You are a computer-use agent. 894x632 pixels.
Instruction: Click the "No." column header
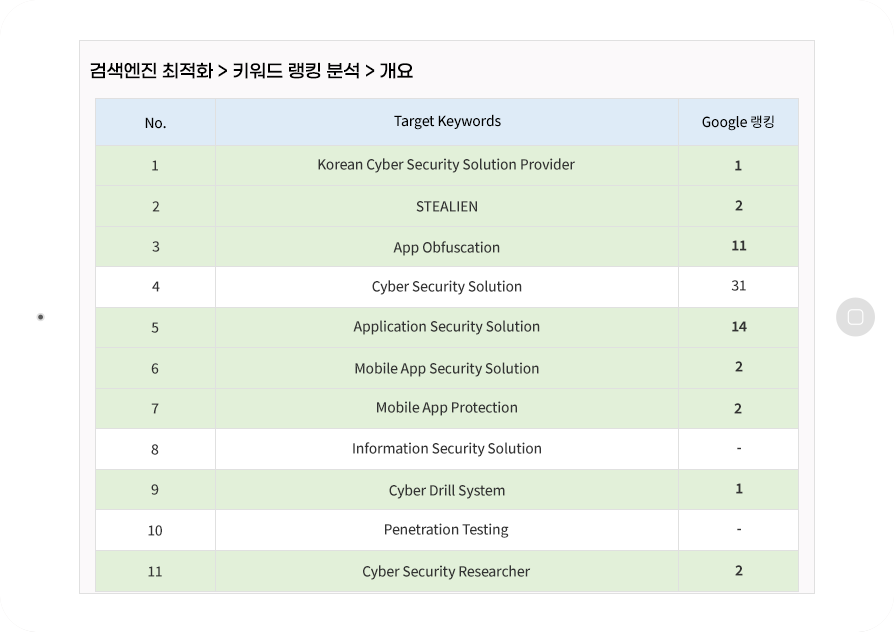point(155,123)
